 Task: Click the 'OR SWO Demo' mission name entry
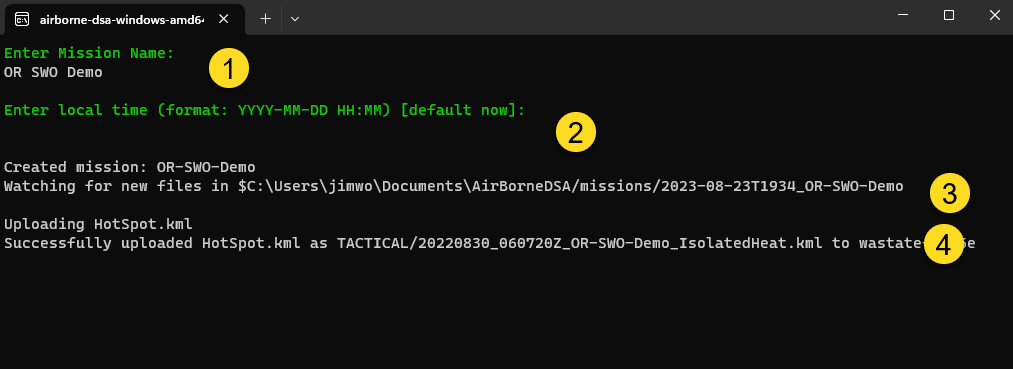pyautogui.click(x=53, y=72)
